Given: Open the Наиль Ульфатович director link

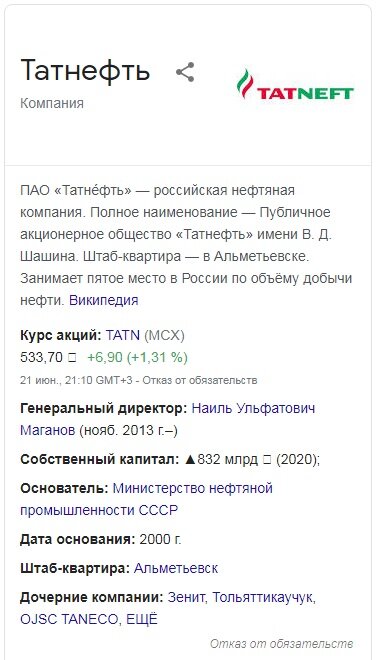Looking at the screenshot, I should [253, 408].
